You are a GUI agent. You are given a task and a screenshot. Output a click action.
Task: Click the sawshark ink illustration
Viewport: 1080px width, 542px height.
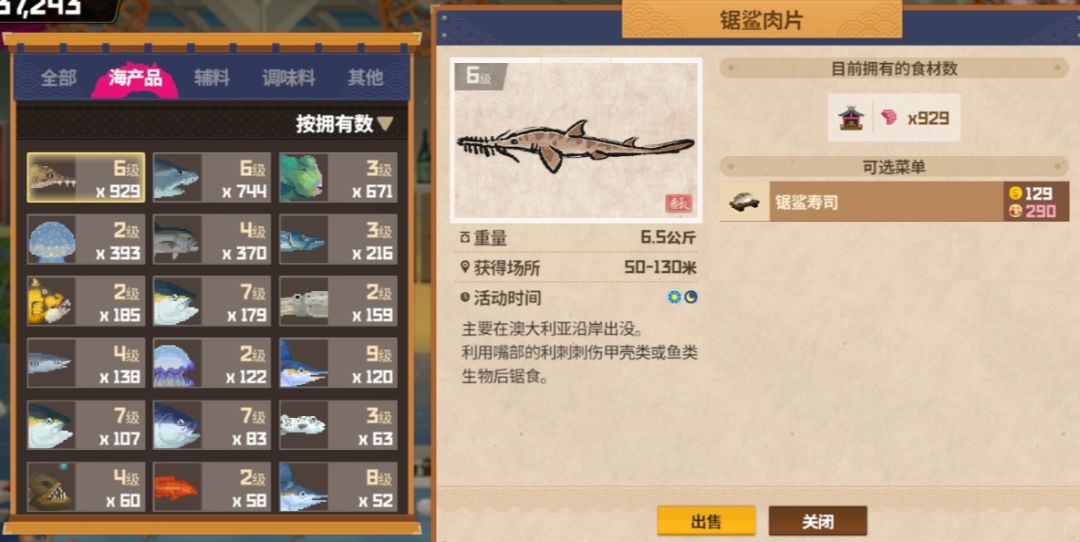[x=576, y=140]
